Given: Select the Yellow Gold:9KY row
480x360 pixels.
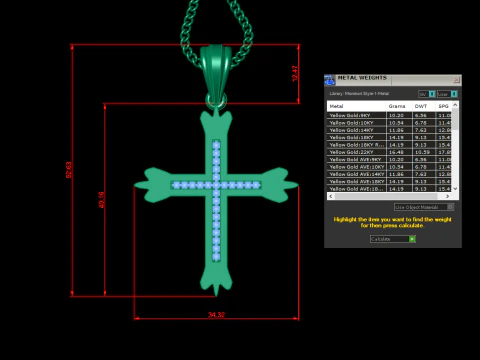Looking at the screenshot, I should 389,115.
